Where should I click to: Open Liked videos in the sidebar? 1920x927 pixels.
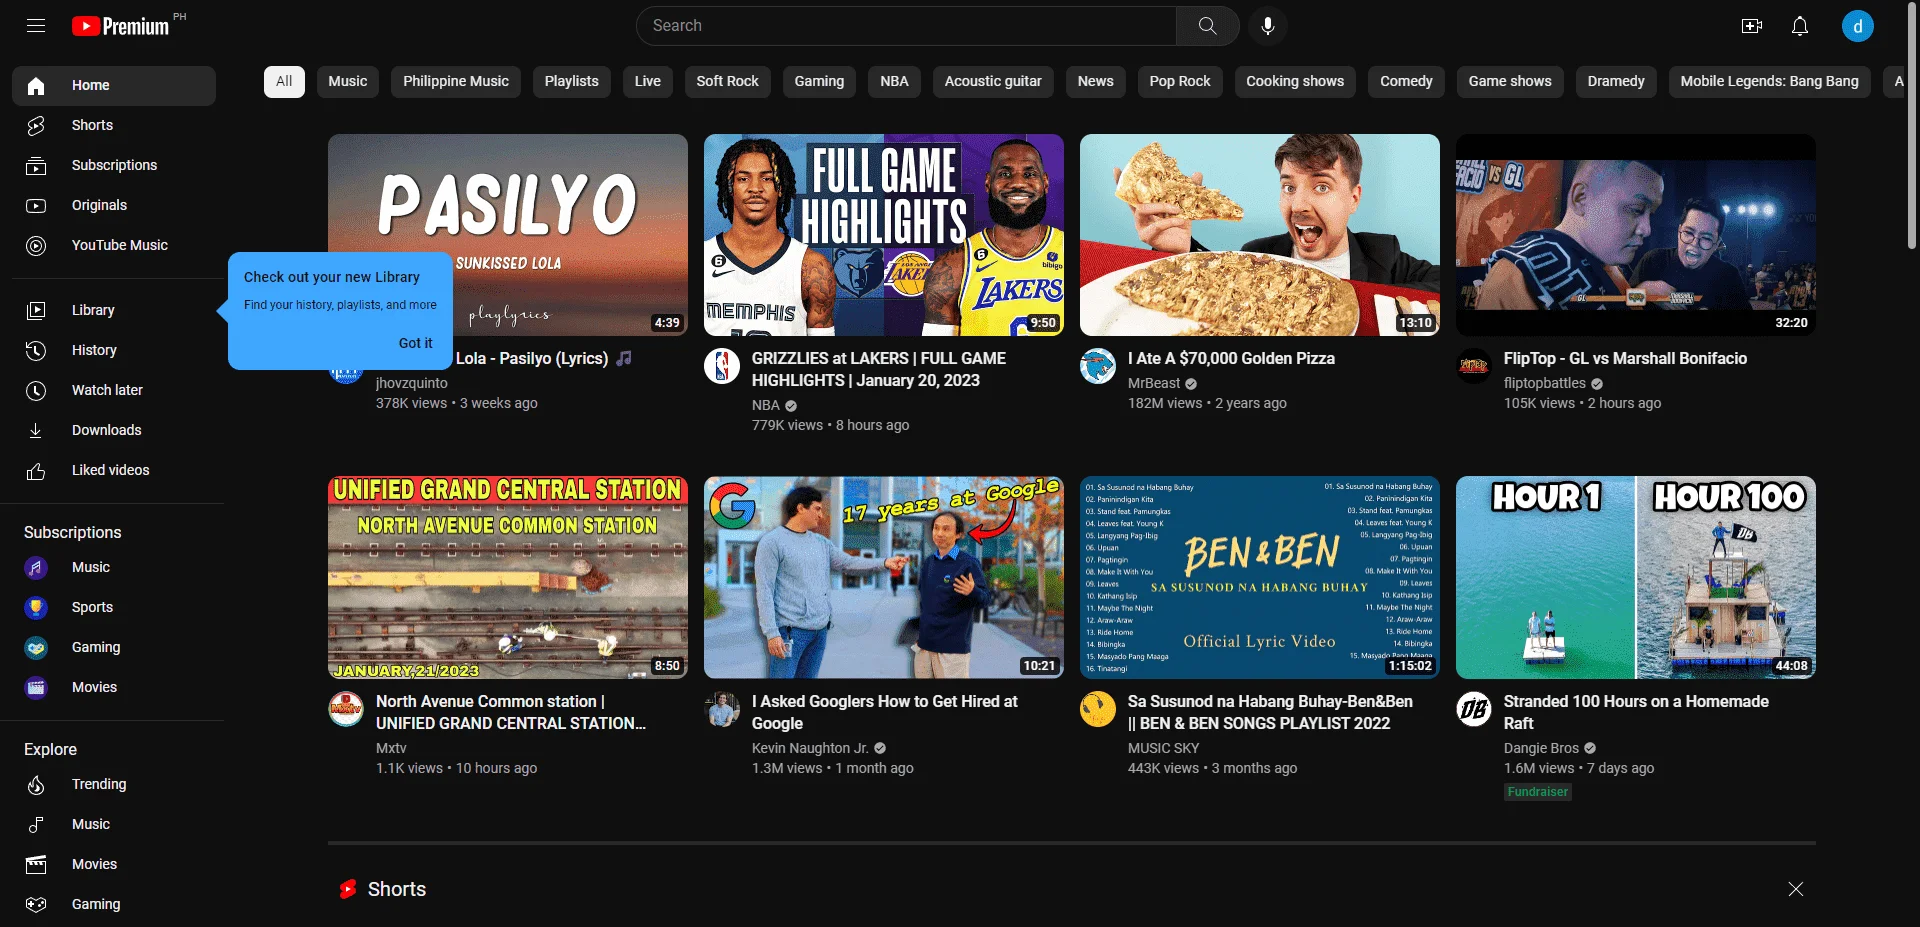click(114, 471)
